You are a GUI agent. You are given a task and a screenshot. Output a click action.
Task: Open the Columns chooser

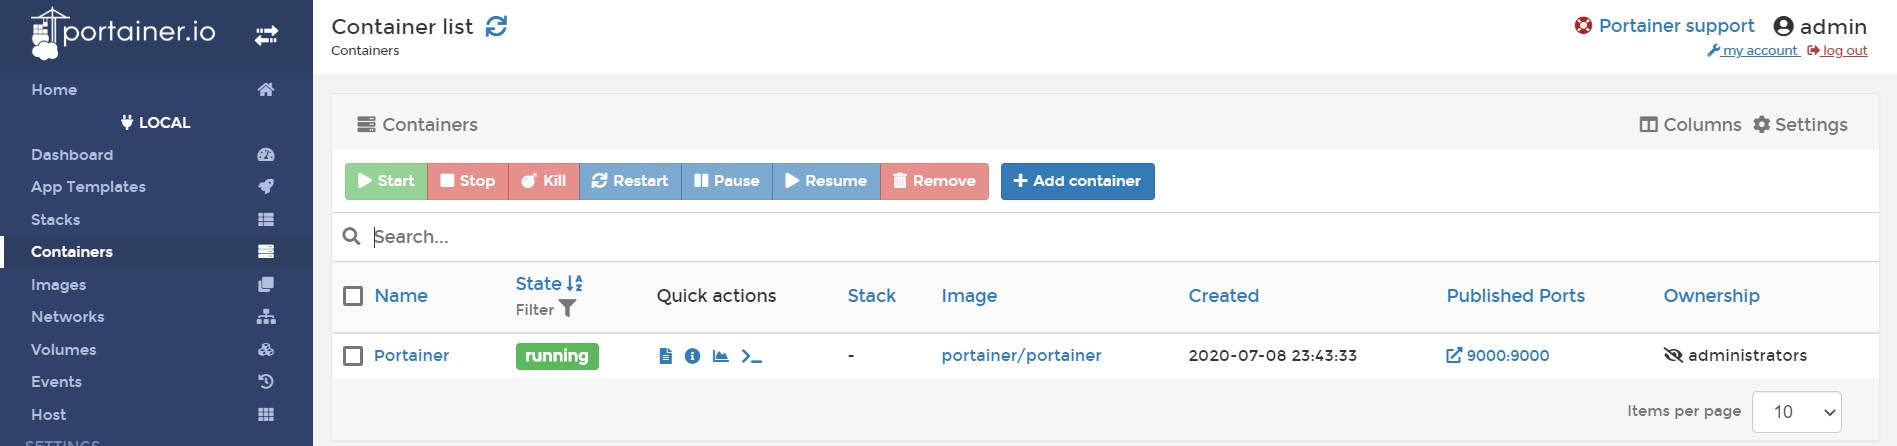coord(1690,125)
